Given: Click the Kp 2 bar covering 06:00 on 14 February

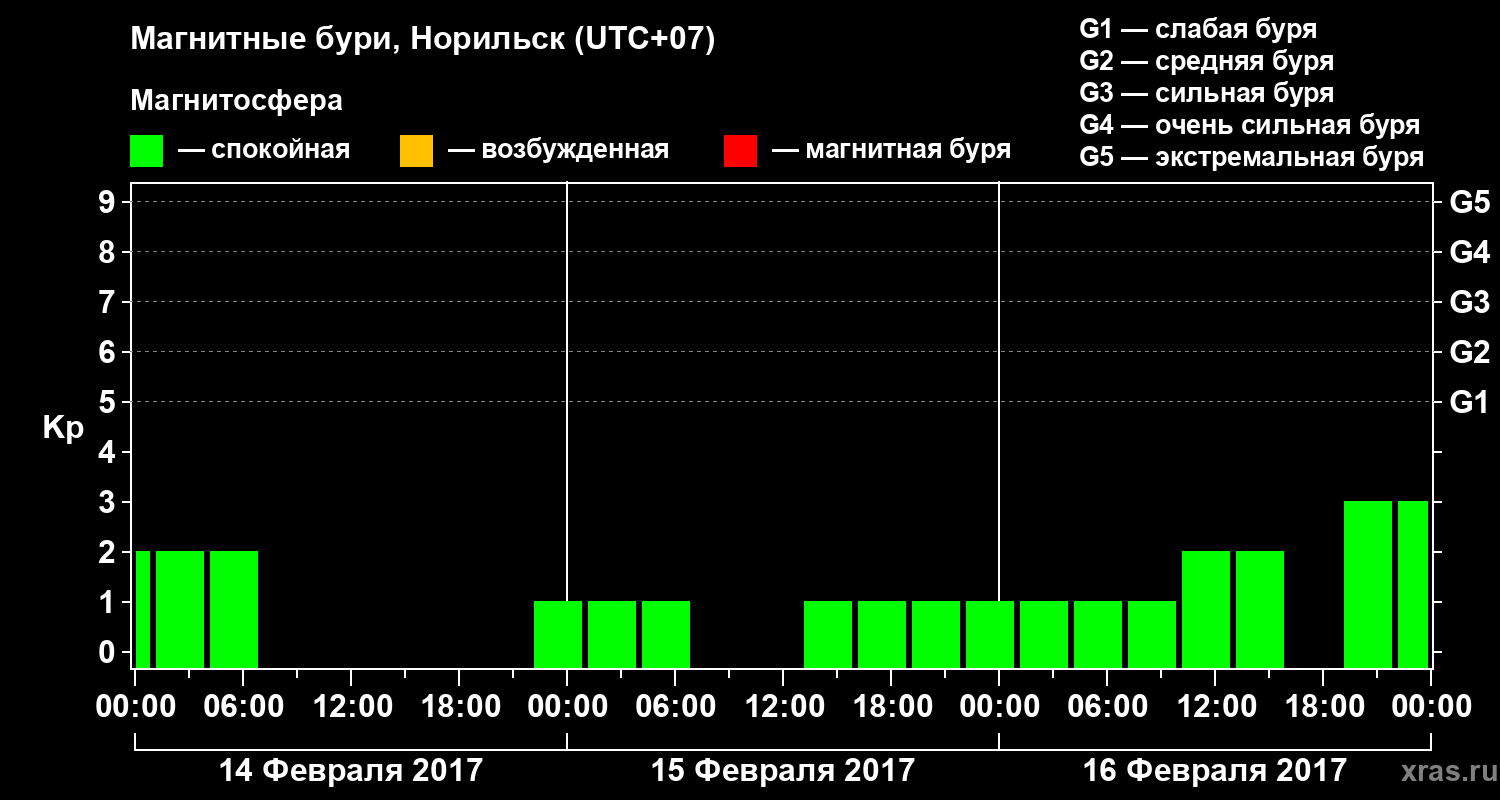Looking at the screenshot, I should pos(234,609).
